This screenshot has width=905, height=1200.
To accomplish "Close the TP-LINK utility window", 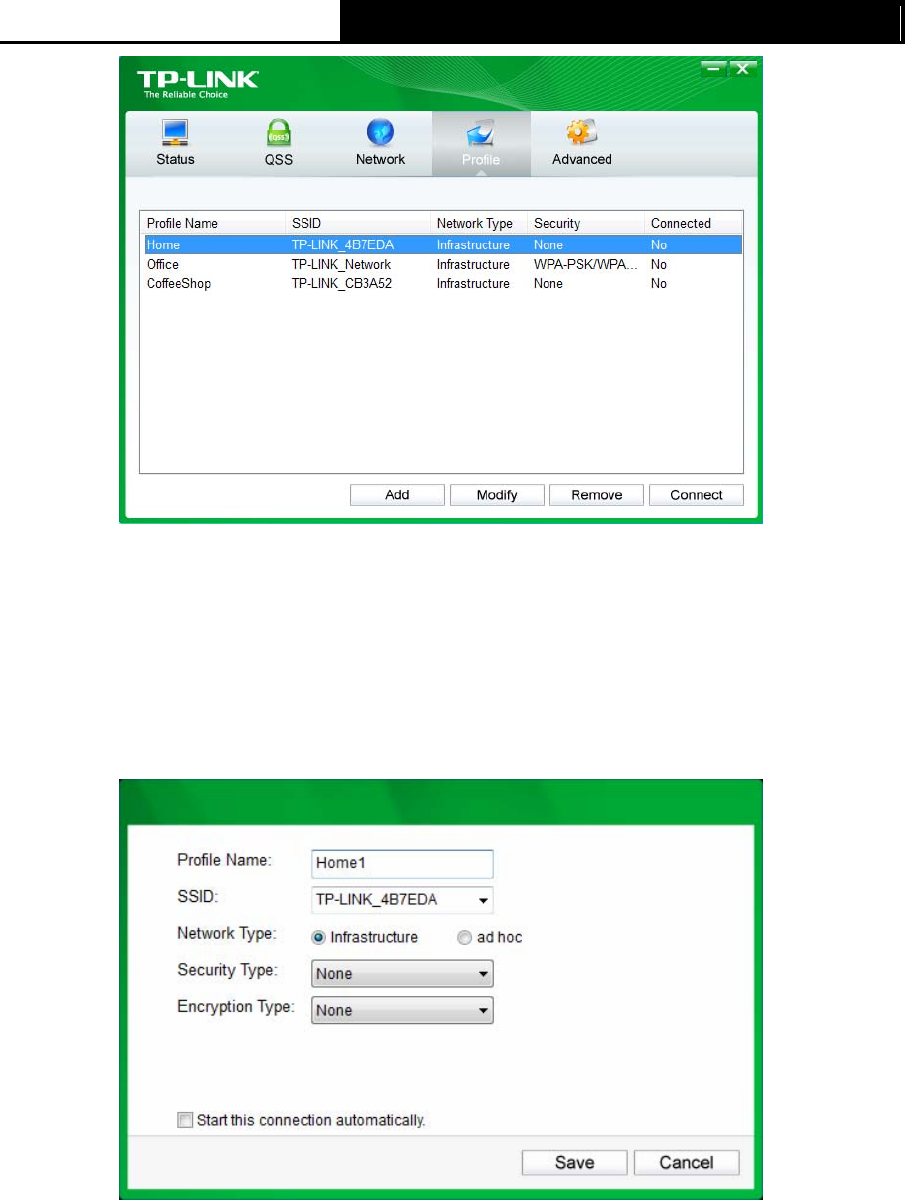I will tap(740, 68).
